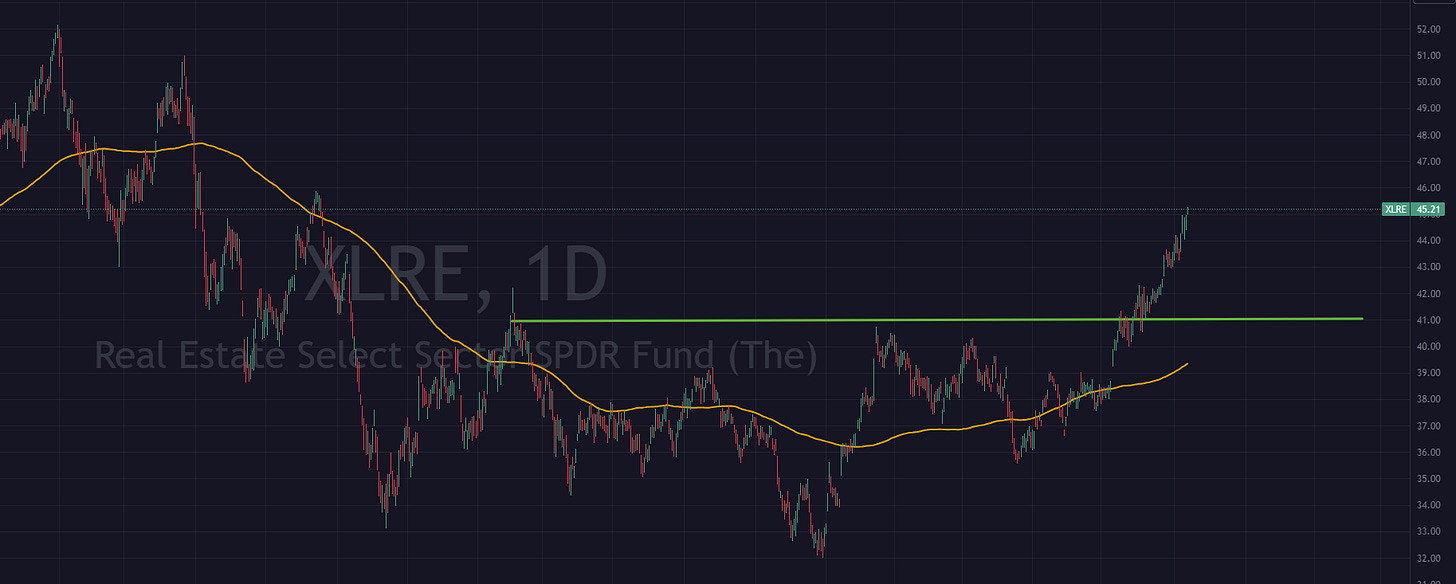The height and width of the screenshot is (584, 1456).
Task: Click the 43.00 price axis label
Action: 1428,267
